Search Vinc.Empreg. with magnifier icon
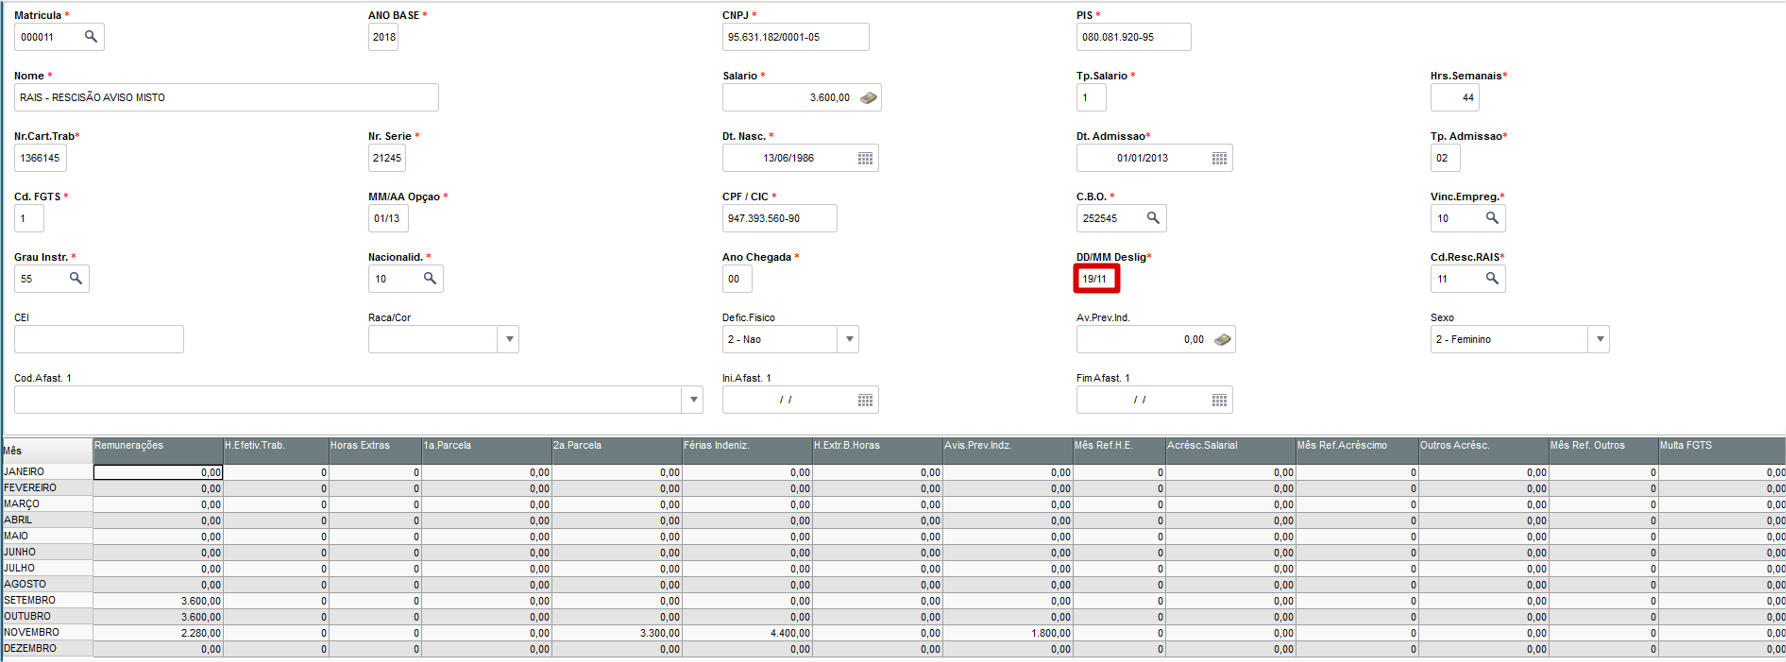Image resolution: width=1786 pixels, height=662 pixels. [x=1492, y=218]
